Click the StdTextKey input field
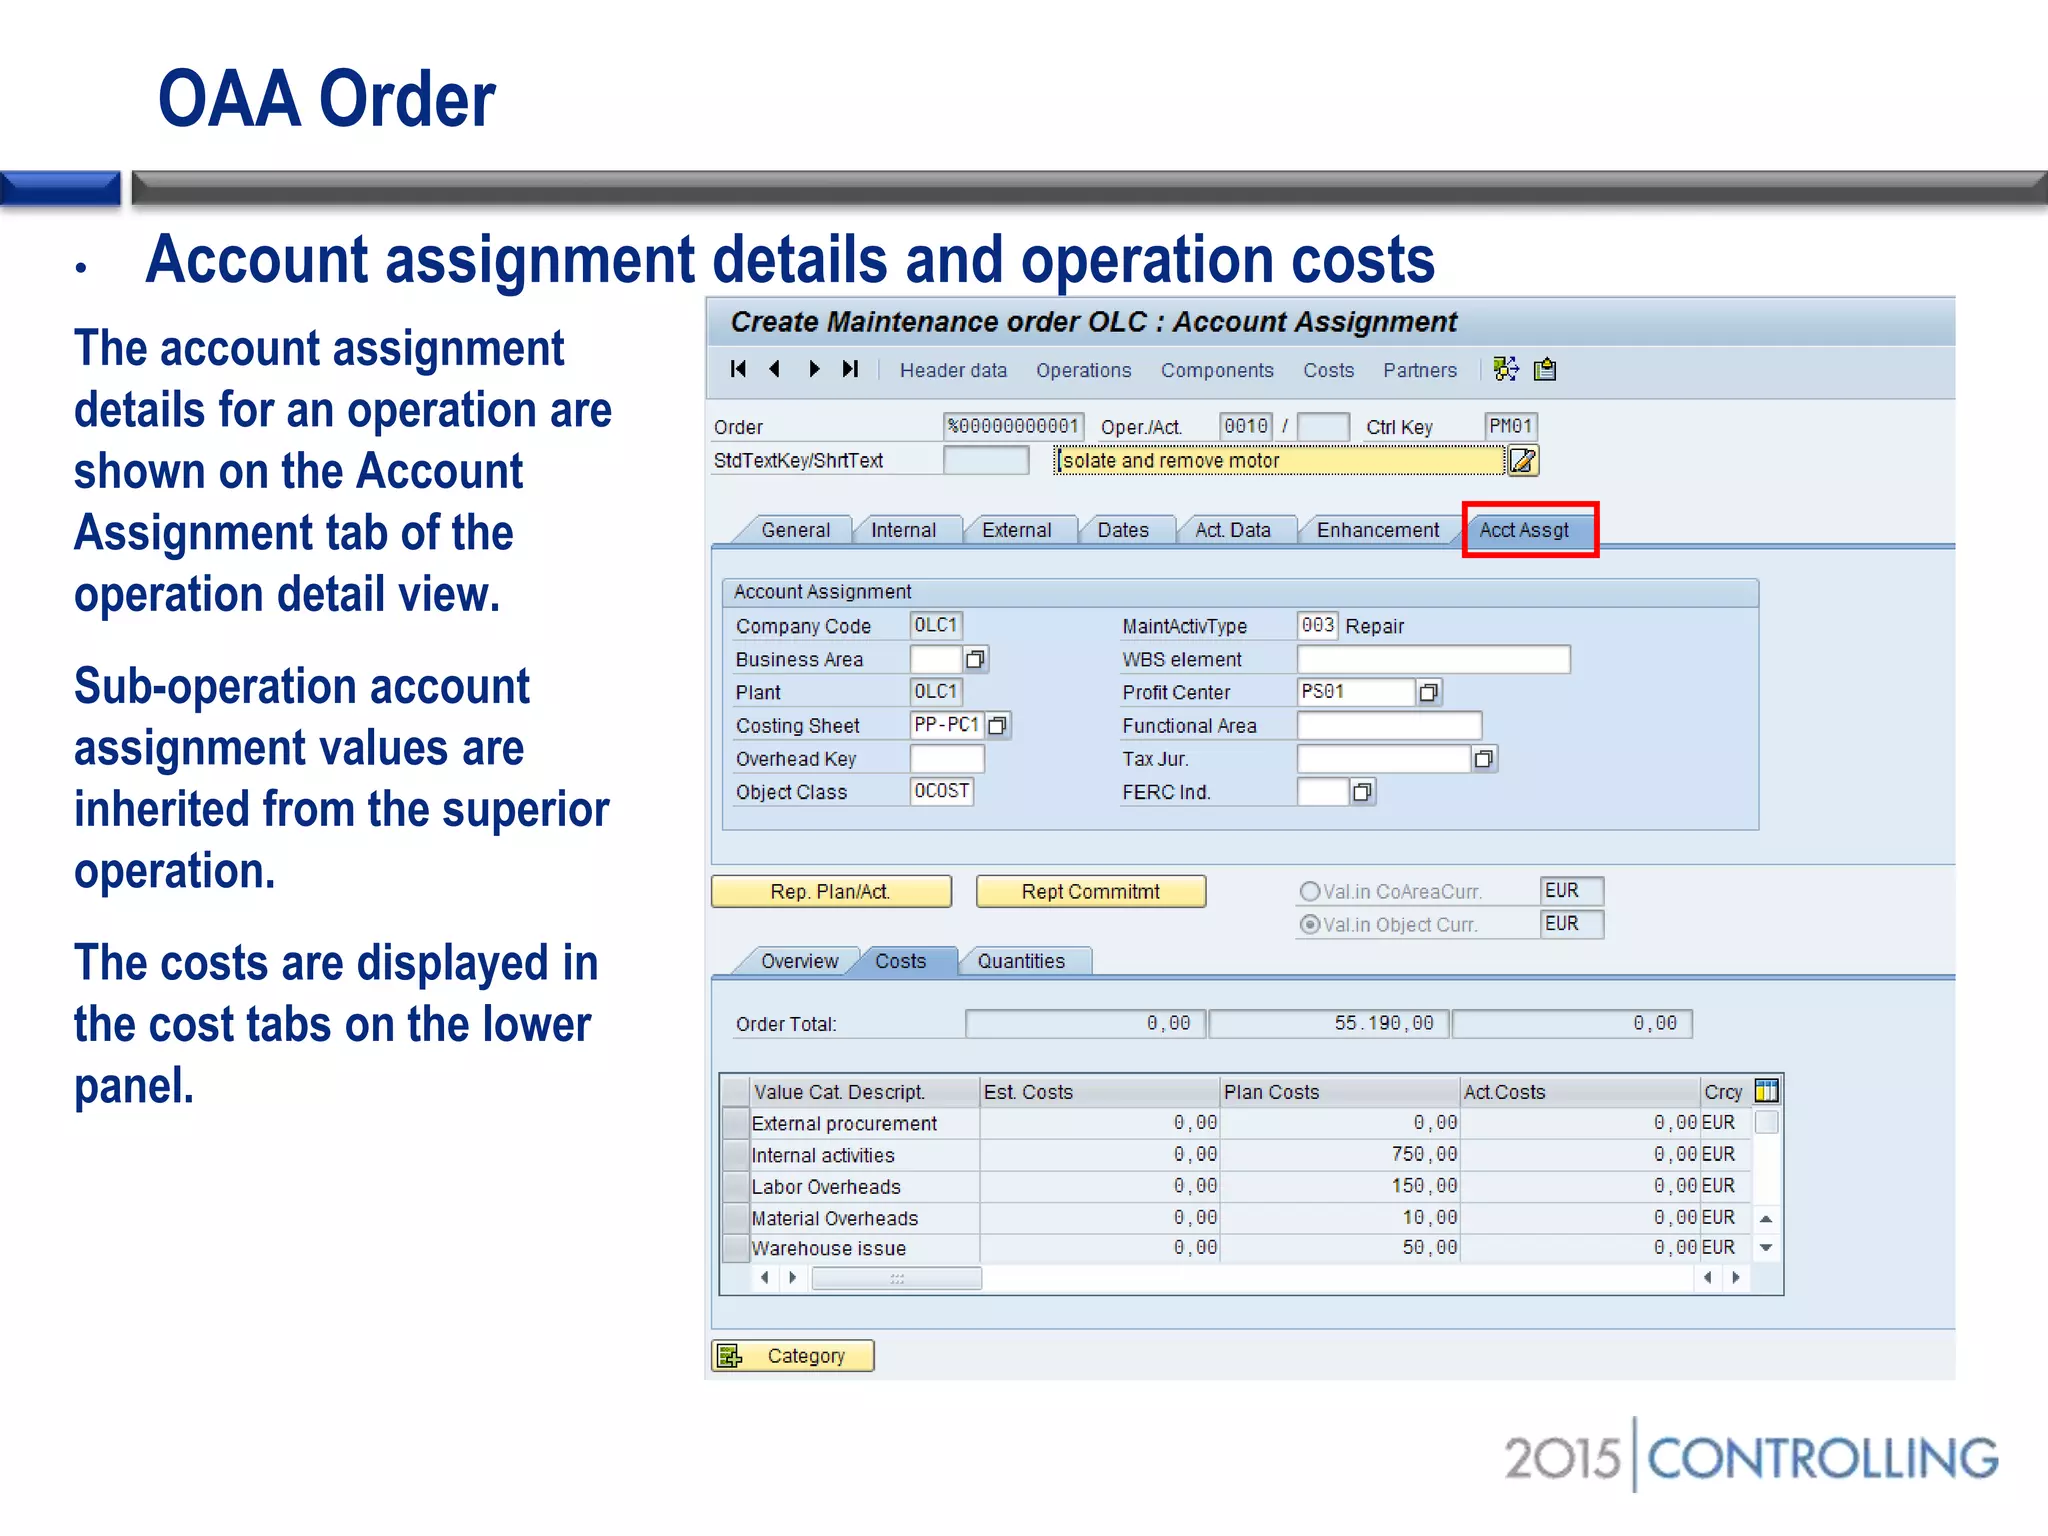Viewport: 2048px width, 1536px height. coord(986,460)
